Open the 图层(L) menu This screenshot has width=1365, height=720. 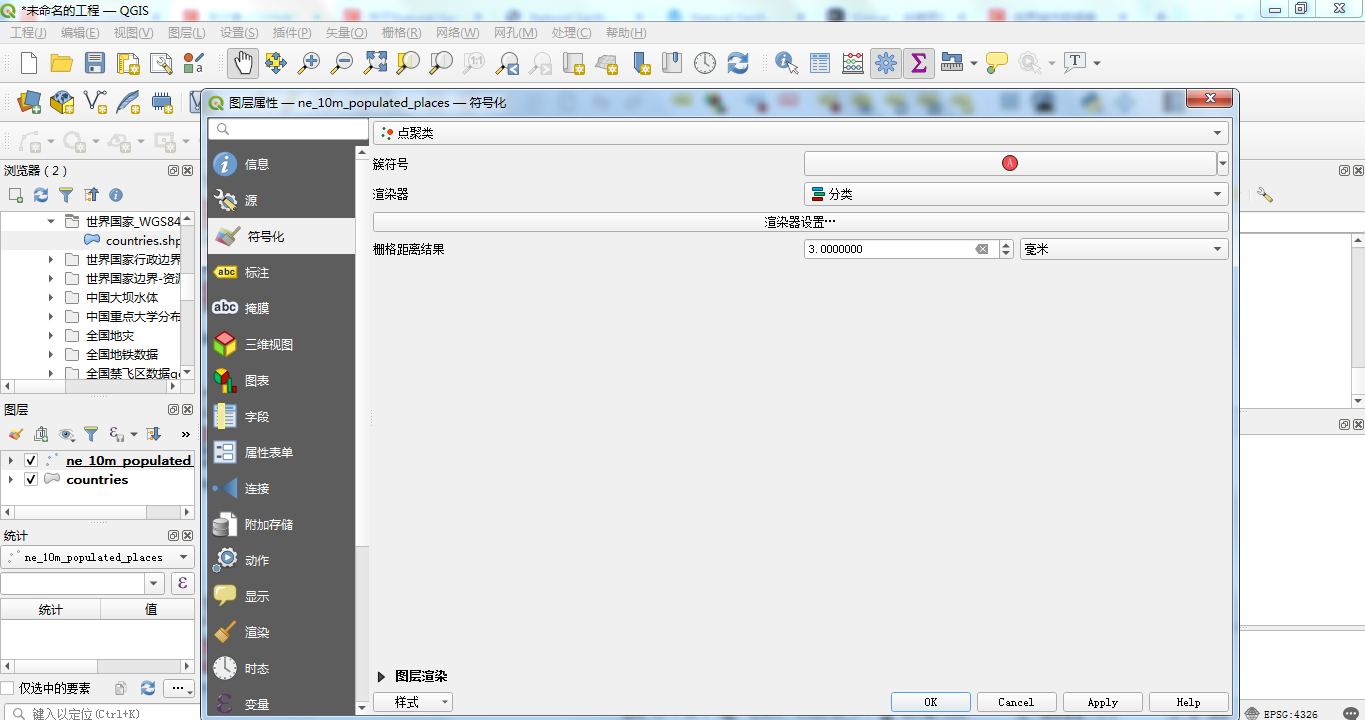coord(186,33)
